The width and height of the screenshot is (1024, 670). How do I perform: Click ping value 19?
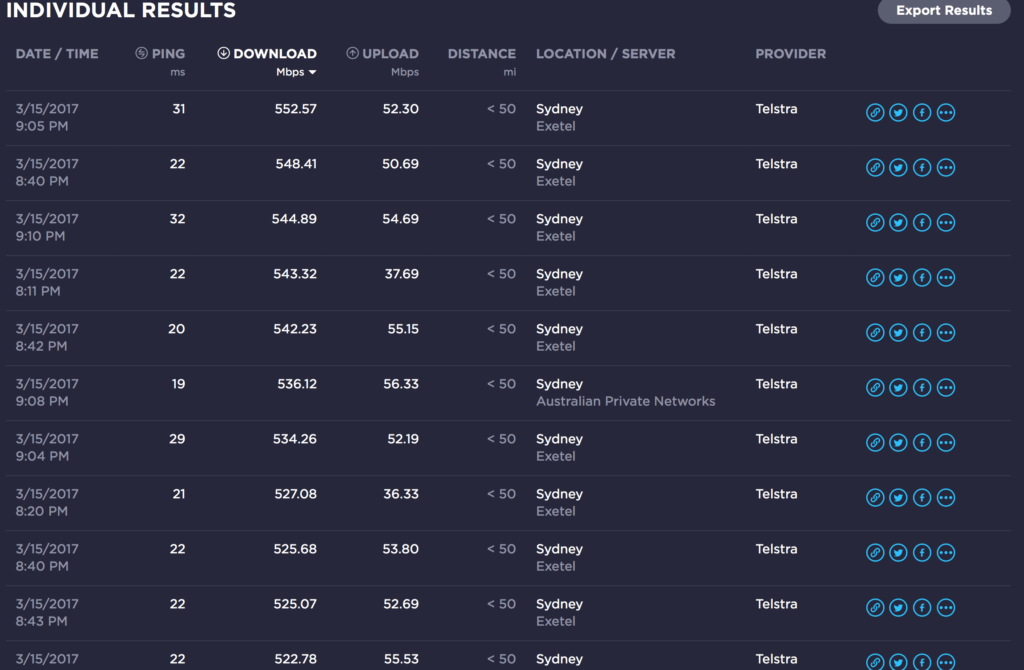(x=178, y=384)
